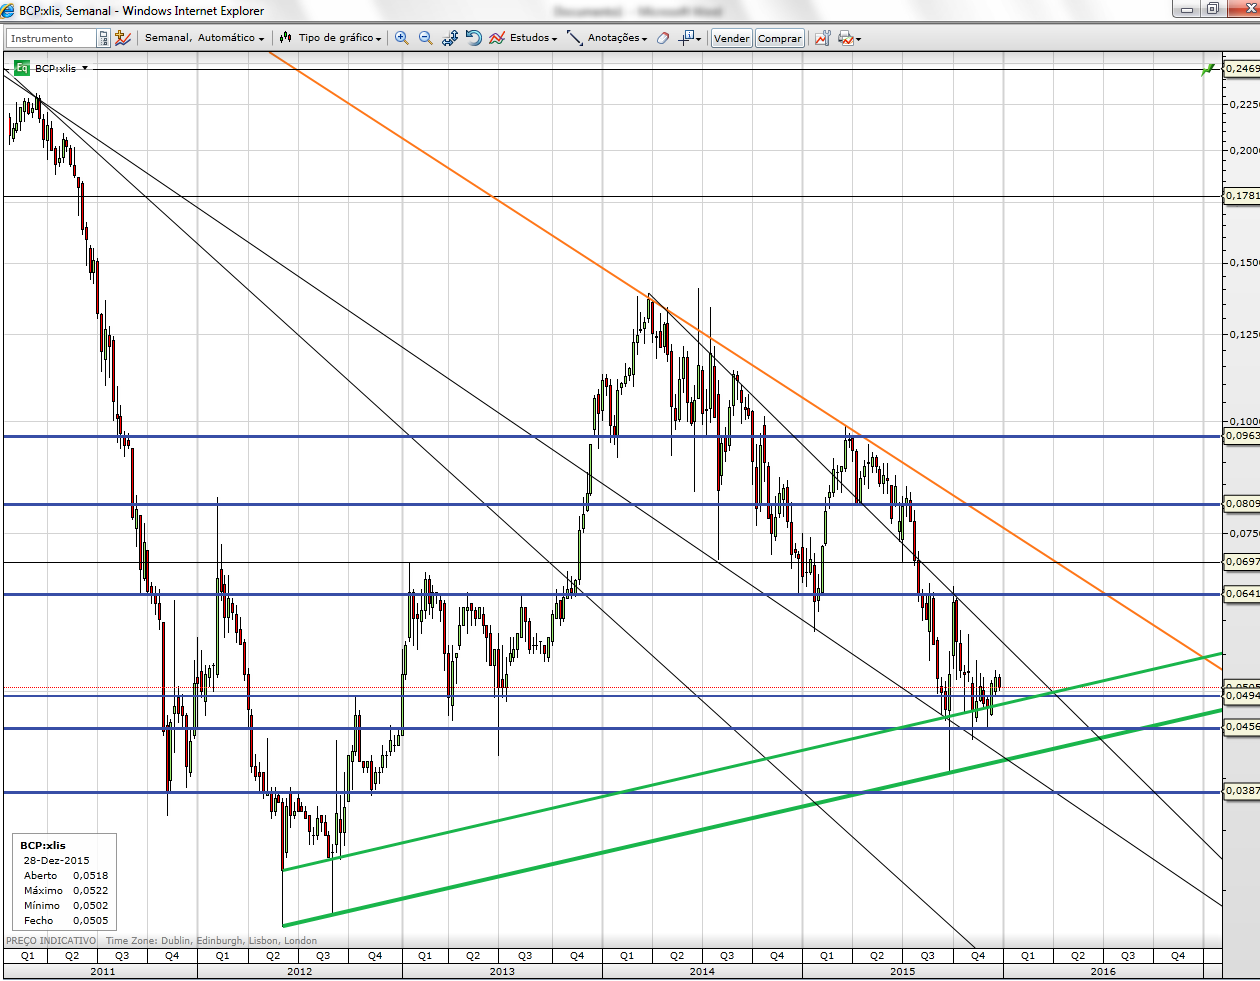Click the zoom in magnifier icon
This screenshot has width=1260, height=981.
tap(401, 38)
